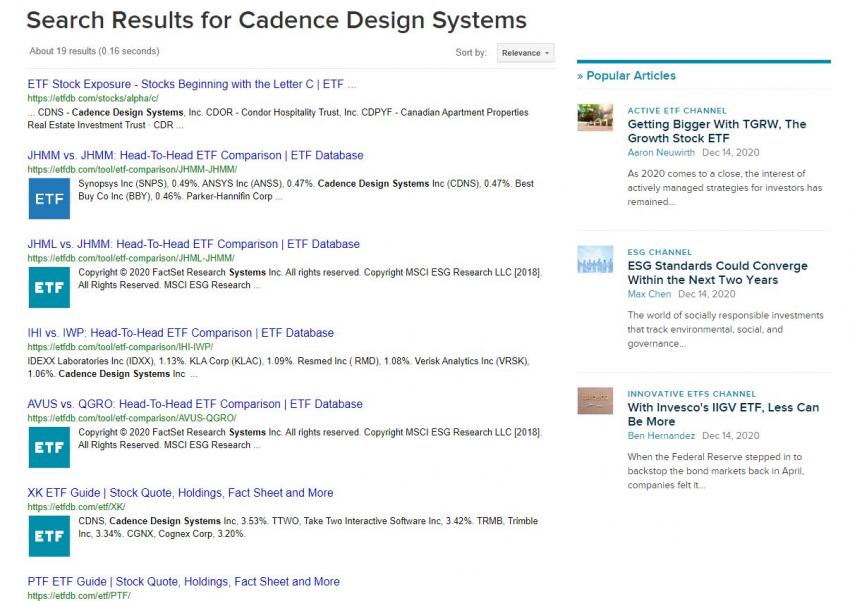
Task: Open the AVUS vs. QGRO comparison result
Action: coord(195,404)
